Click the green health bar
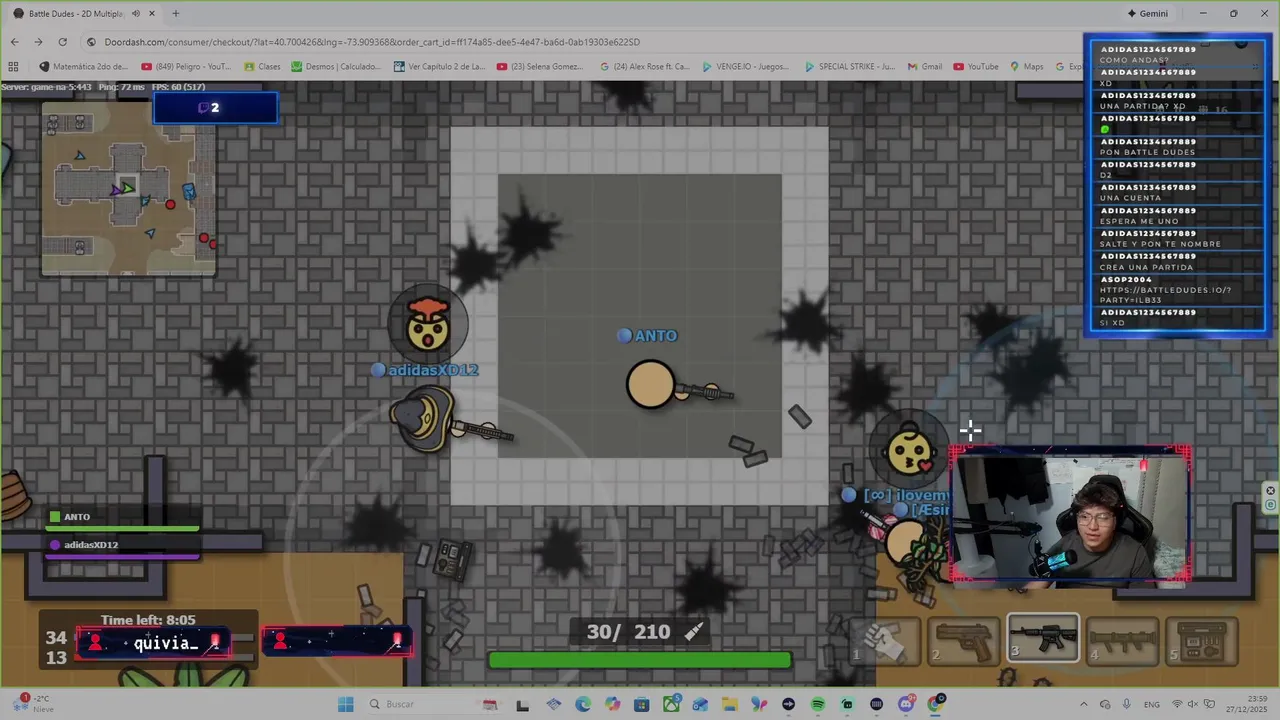Image resolution: width=1280 pixels, height=720 pixels. click(640, 660)
